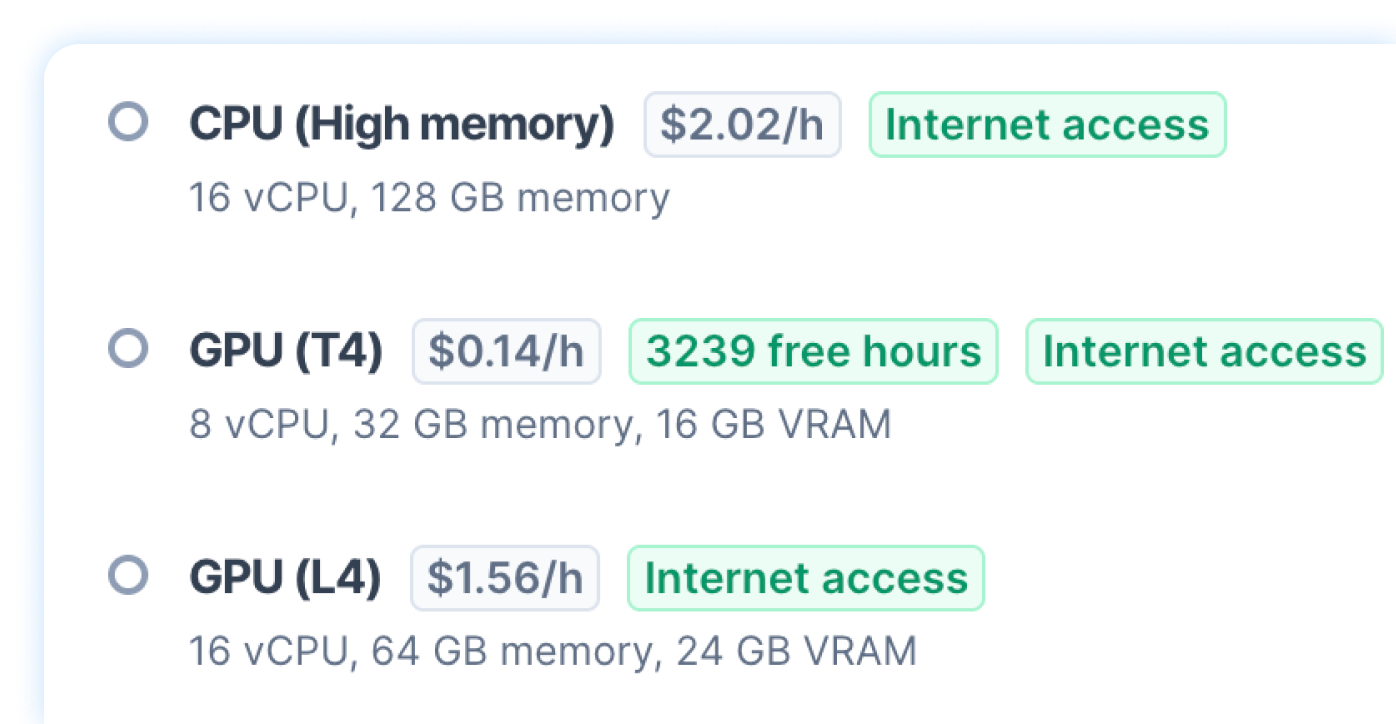The width and height of the screenshot is (1396, 724).
Task: Click the 128 GB memory text
Action: [x=520, y=198]
